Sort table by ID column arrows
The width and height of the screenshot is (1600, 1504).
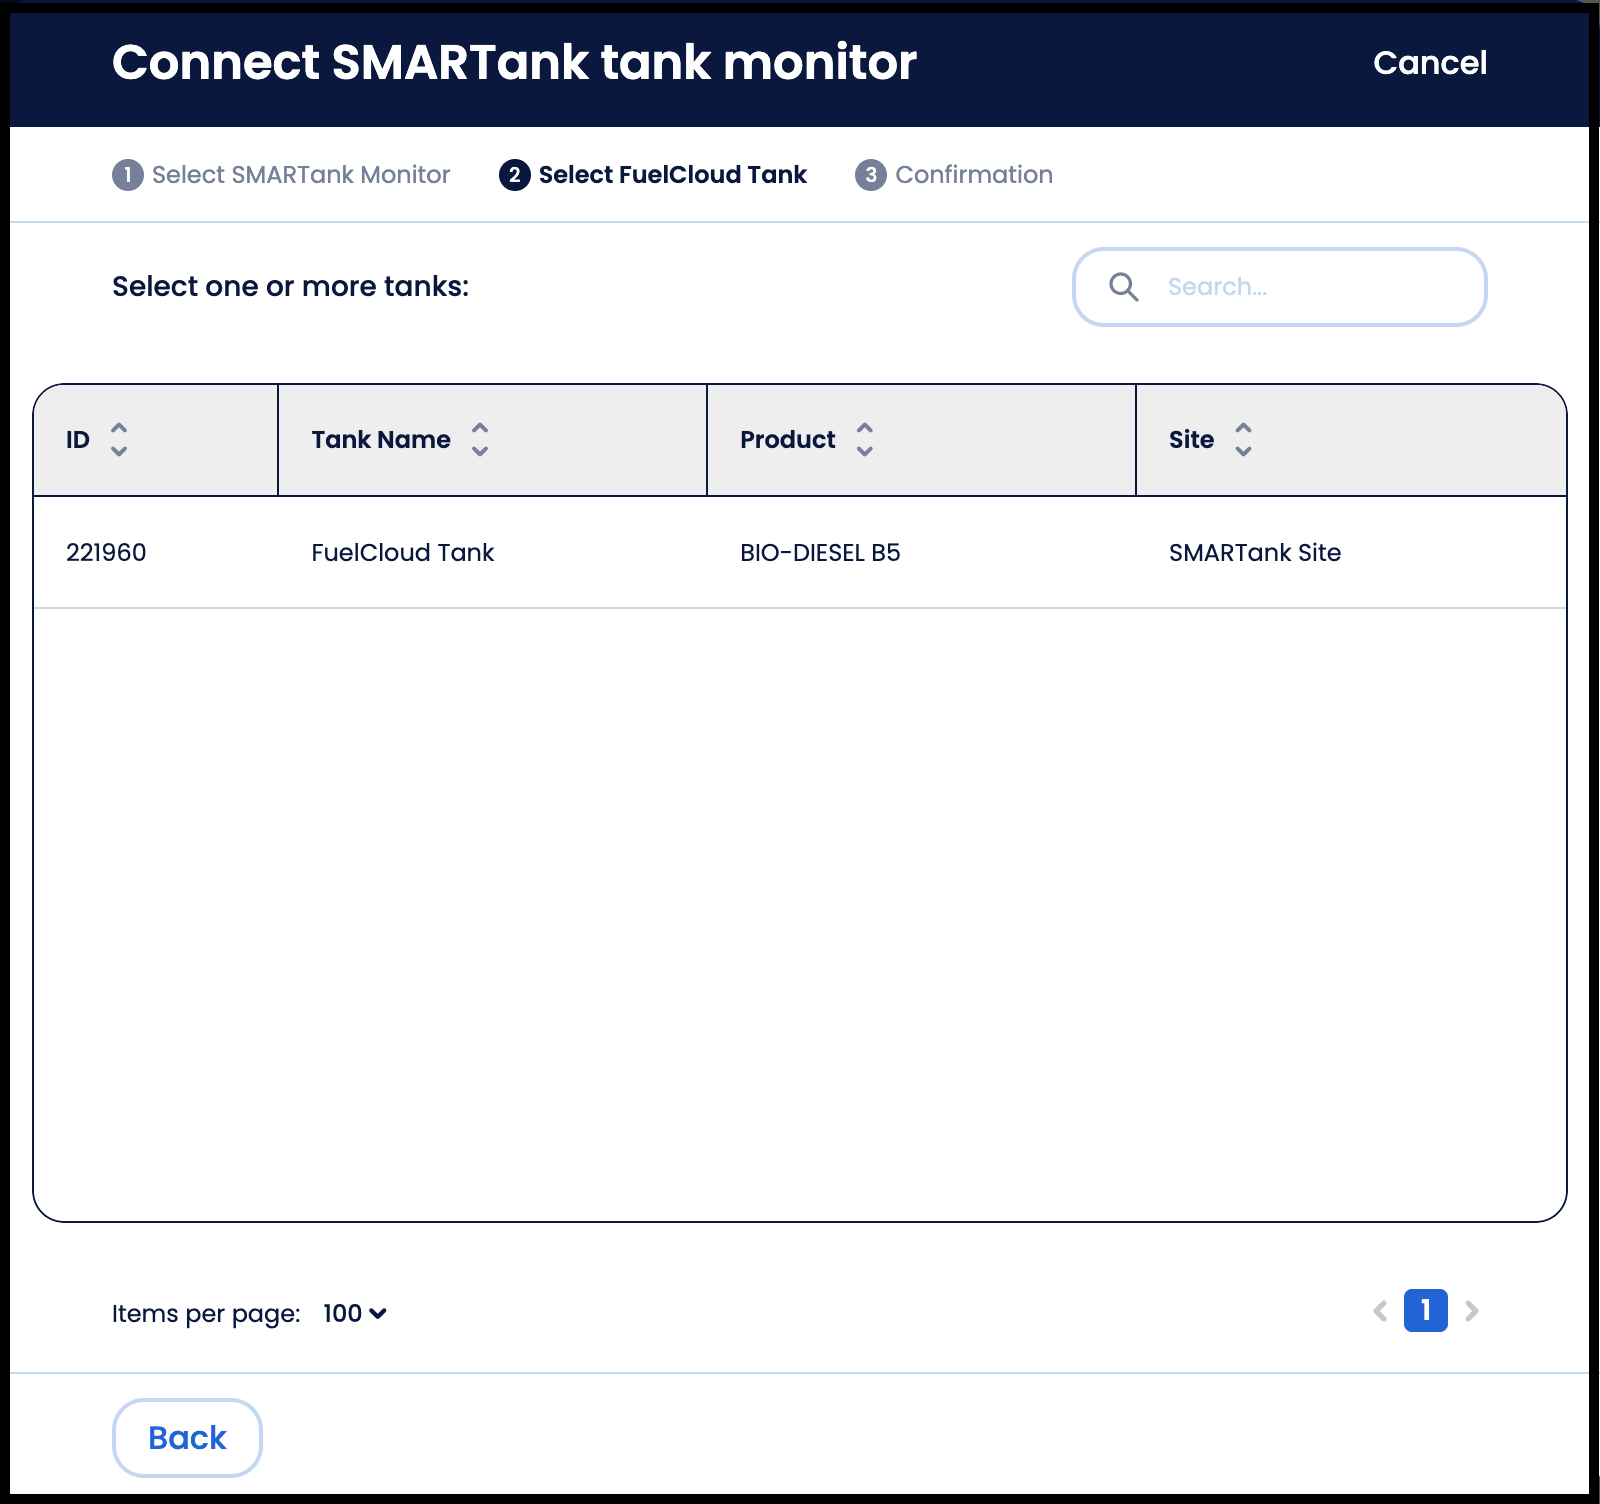tap(119, 439)
